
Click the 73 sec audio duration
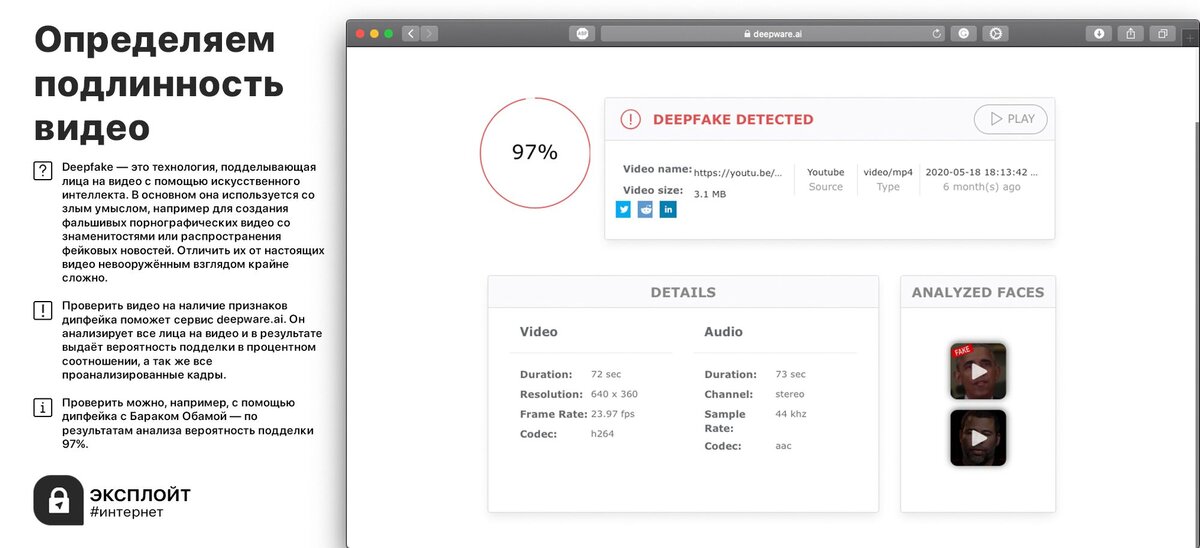coord(790,374)
